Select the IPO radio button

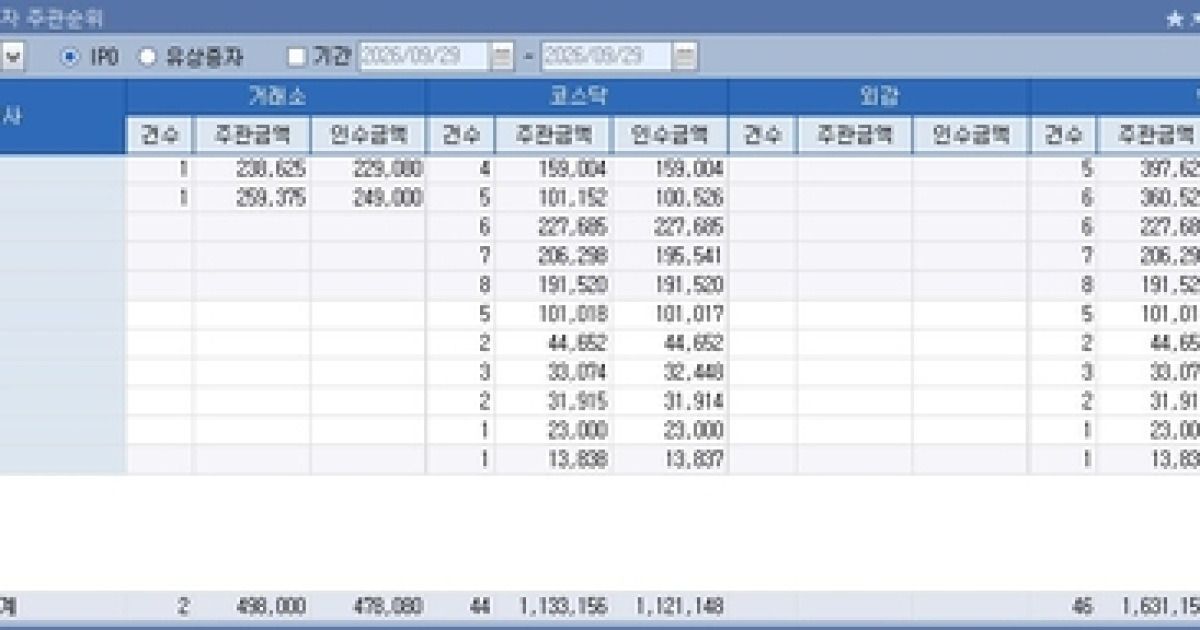tap(69, 57)
